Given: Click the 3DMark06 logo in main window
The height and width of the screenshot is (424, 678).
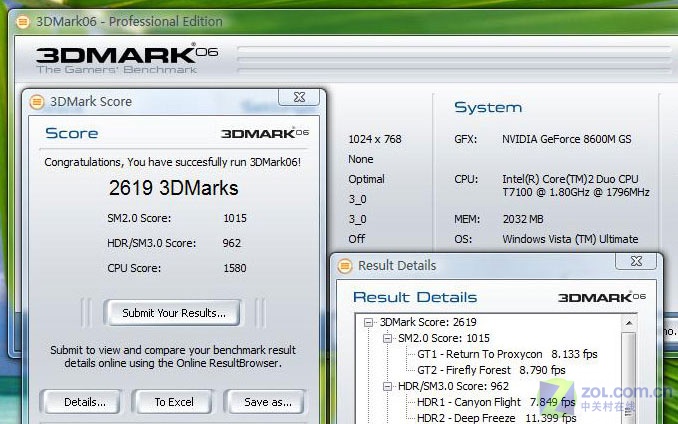Looking at the screenshot, I should [126, 59].
